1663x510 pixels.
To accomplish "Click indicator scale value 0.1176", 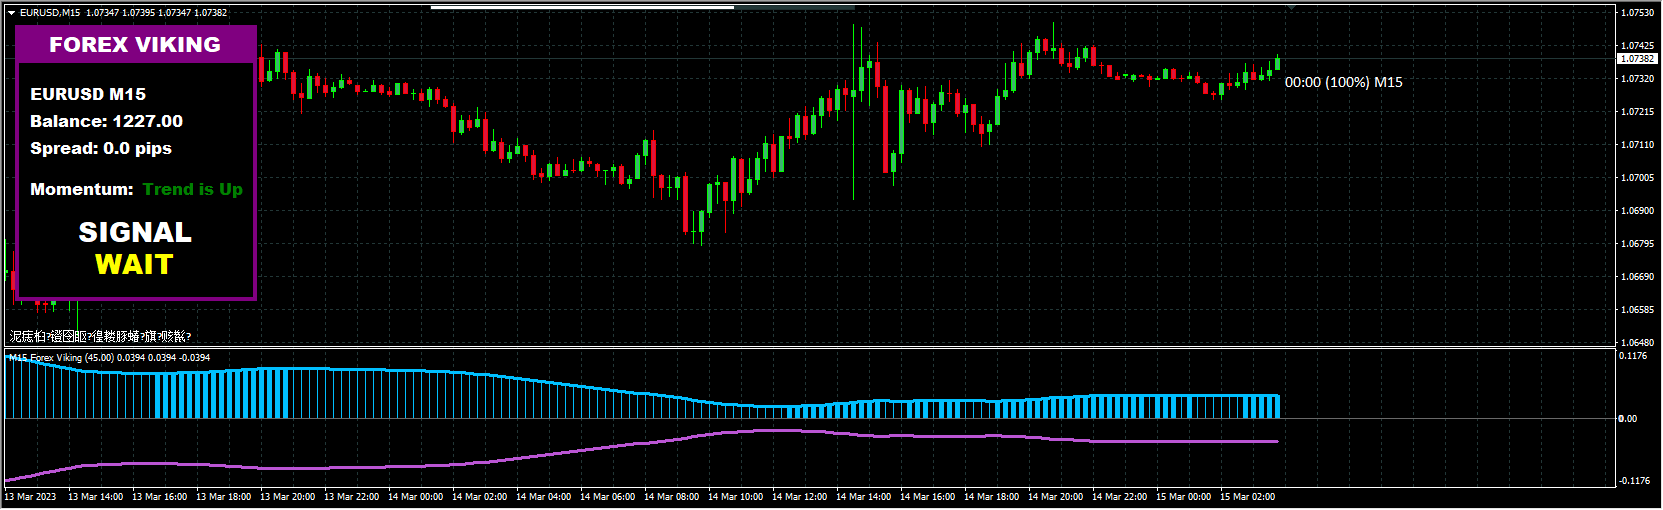I will (x=1634, y=356).
